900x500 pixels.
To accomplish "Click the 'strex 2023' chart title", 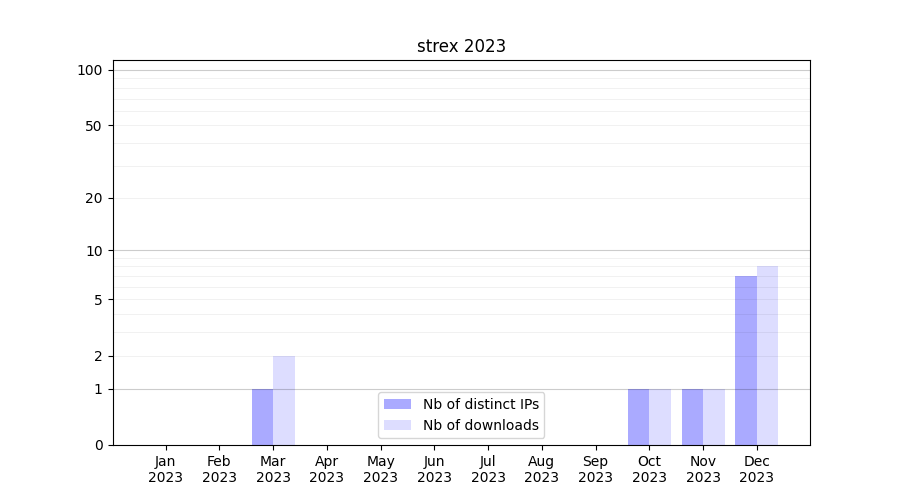I will [461, 46].
